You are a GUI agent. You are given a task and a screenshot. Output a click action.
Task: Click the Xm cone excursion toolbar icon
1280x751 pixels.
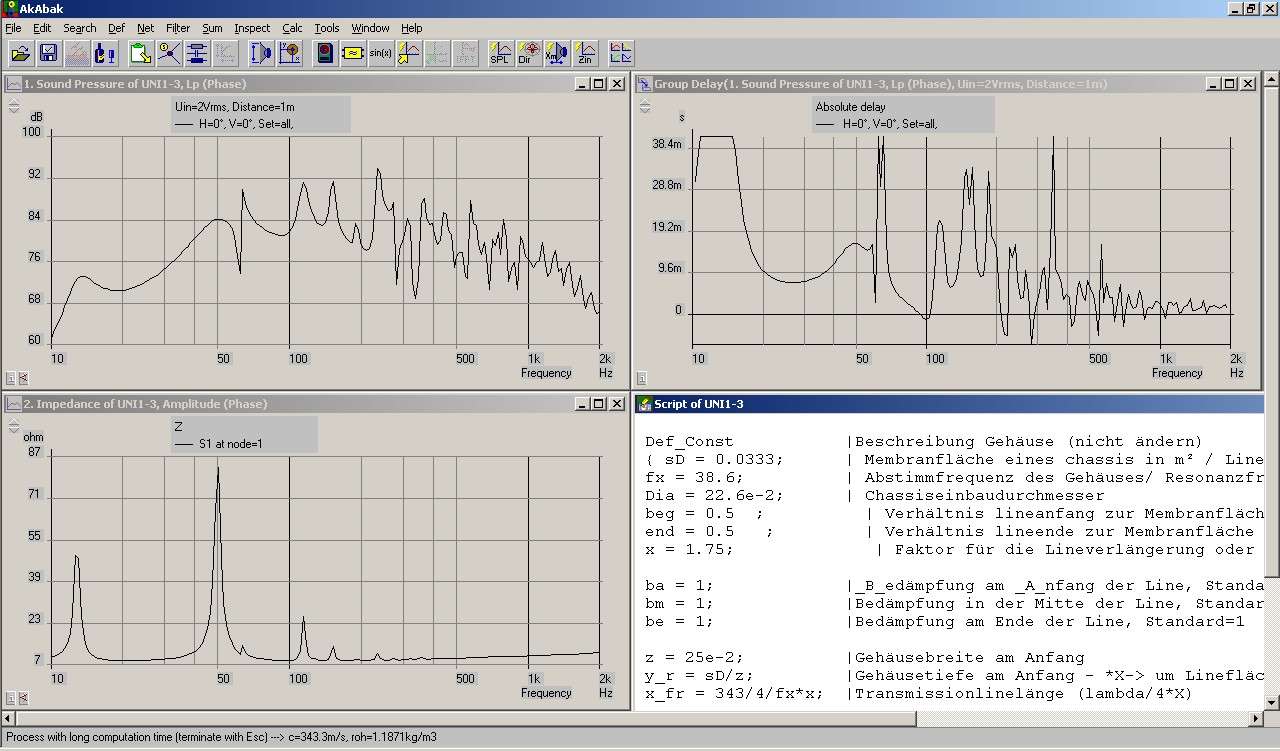[556, 54]
